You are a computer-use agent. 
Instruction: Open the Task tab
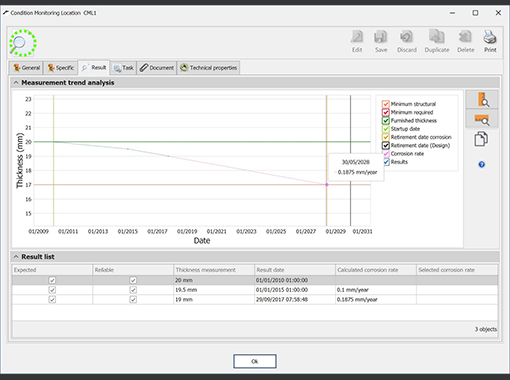(123, 68)
